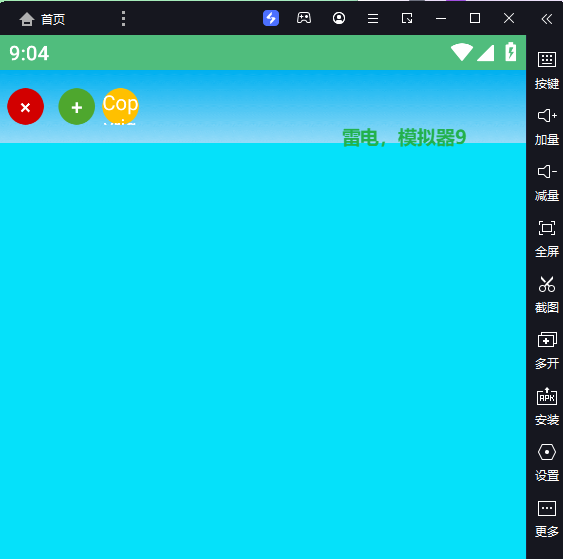Click the blue lightning booster icon
Screen dimensions: 563x559
[271, 18]
